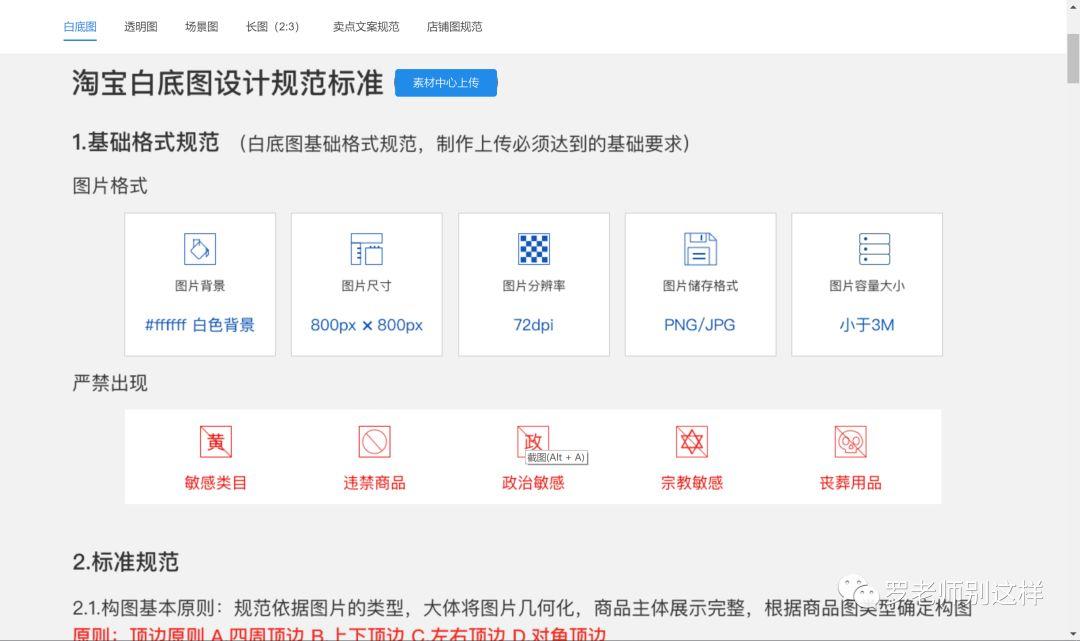Screen dimensions: 1080x641
Task: Click the 图片尺寸 label
Action: tap(366, 286)
